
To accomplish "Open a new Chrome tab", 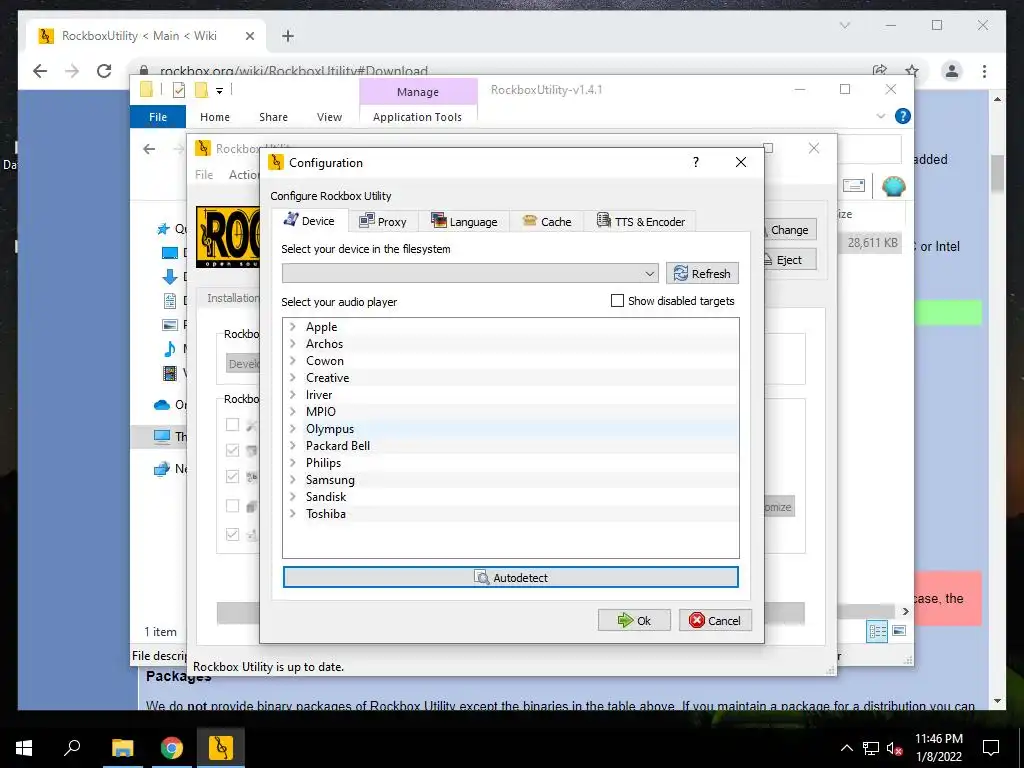I will tap(287, 36).
